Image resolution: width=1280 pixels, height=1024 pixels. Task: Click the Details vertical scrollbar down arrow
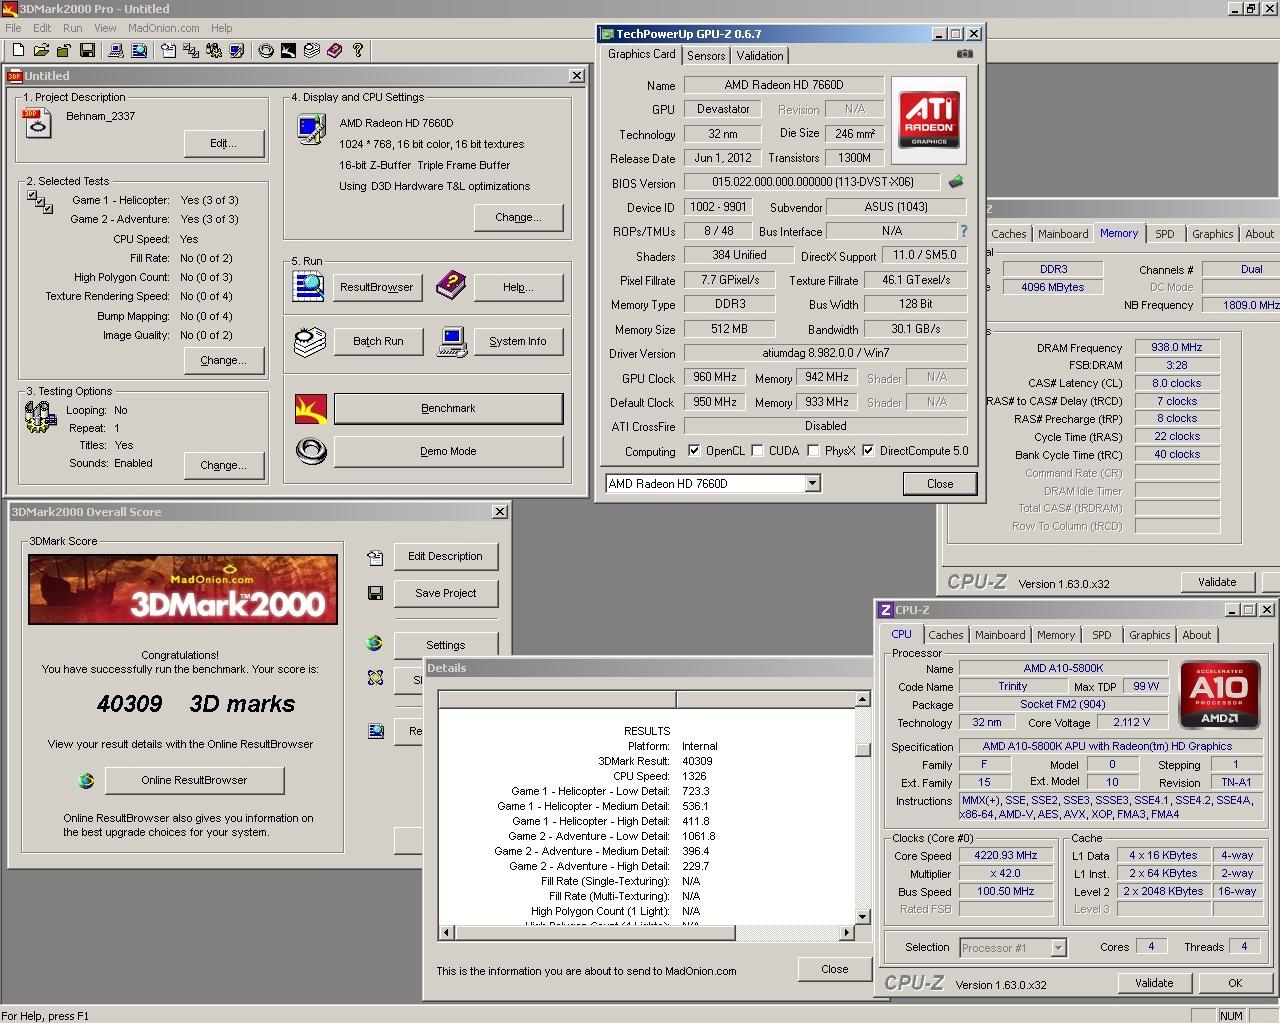[x=863, y=916]
